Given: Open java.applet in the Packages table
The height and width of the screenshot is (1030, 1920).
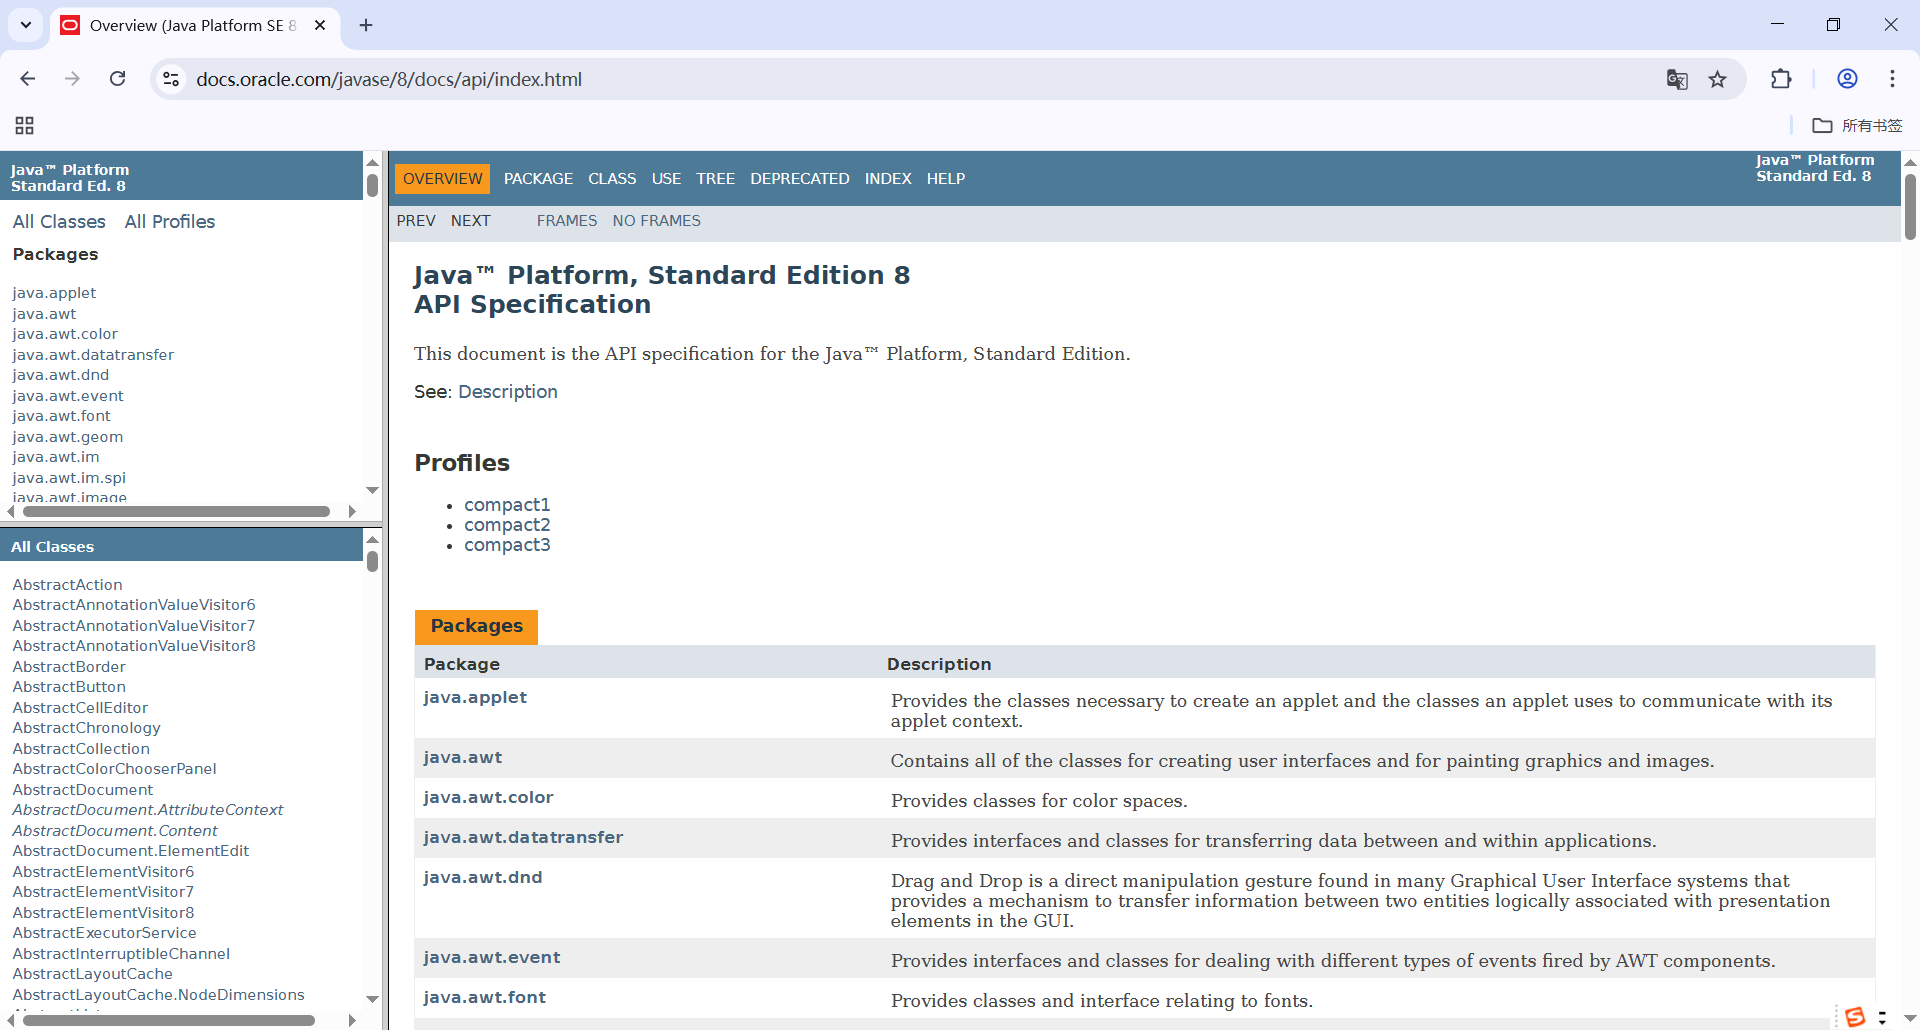Looking at the screenshot, I should click(x=475, y=697).
